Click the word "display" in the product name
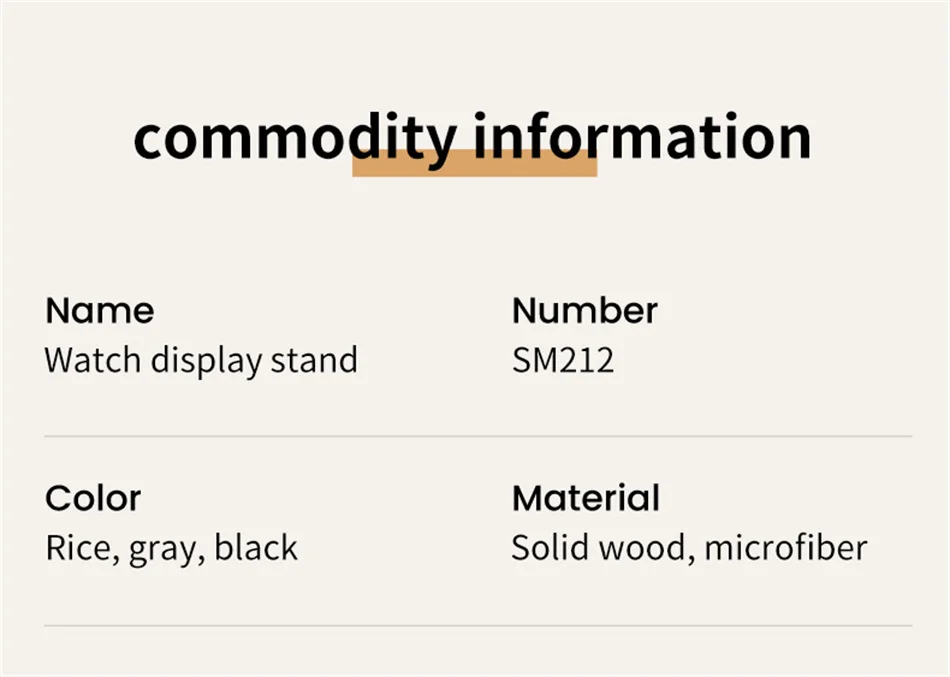The height and width of the screenshot is (677, 950). 206,362
